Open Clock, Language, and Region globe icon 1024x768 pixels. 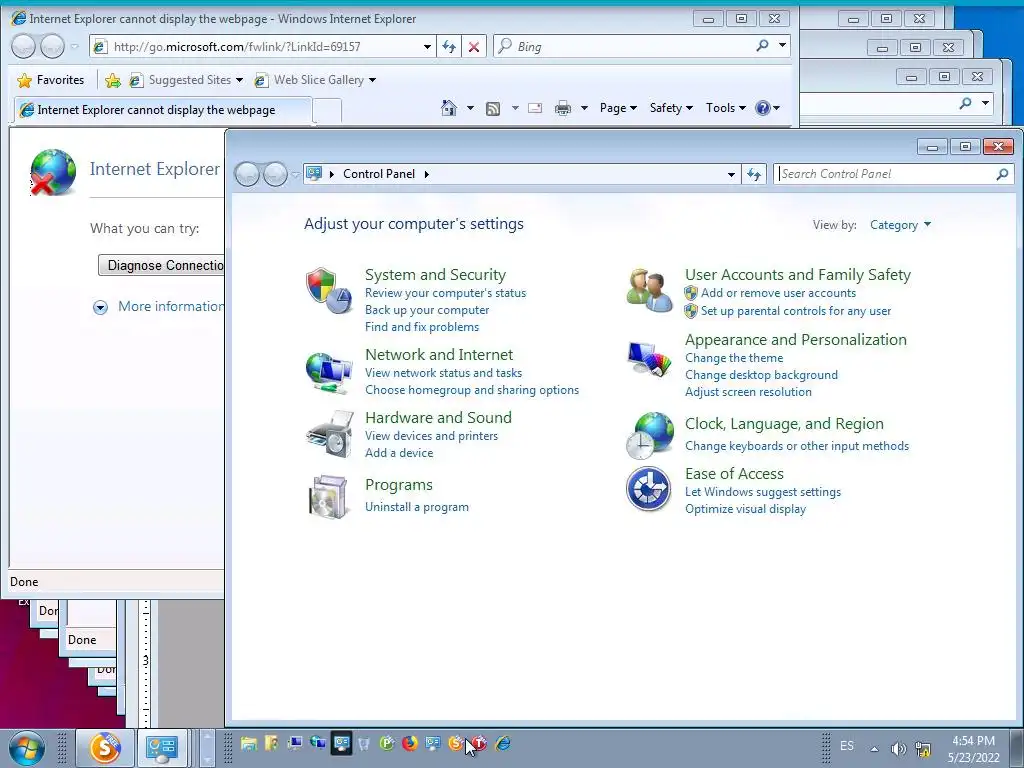(649, 436)
